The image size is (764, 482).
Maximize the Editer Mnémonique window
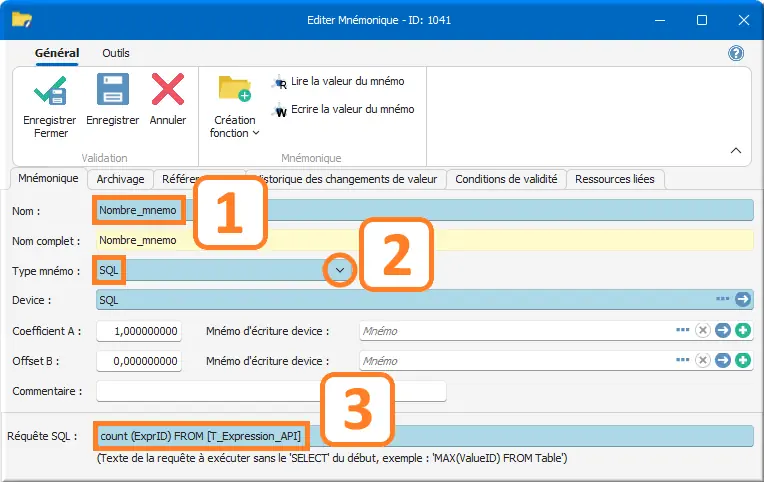point(702,20)
